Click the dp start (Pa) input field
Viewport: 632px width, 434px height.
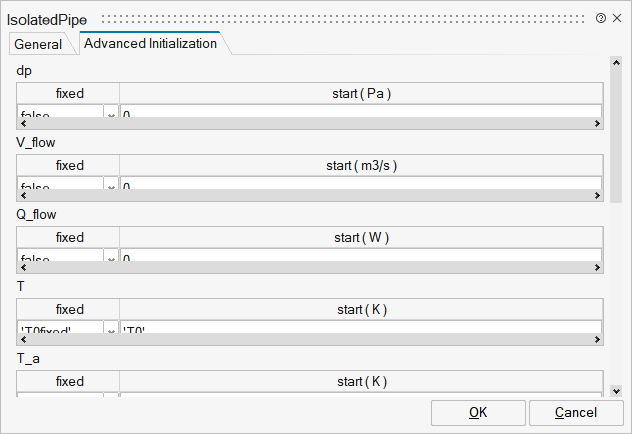tap(361, 112)
